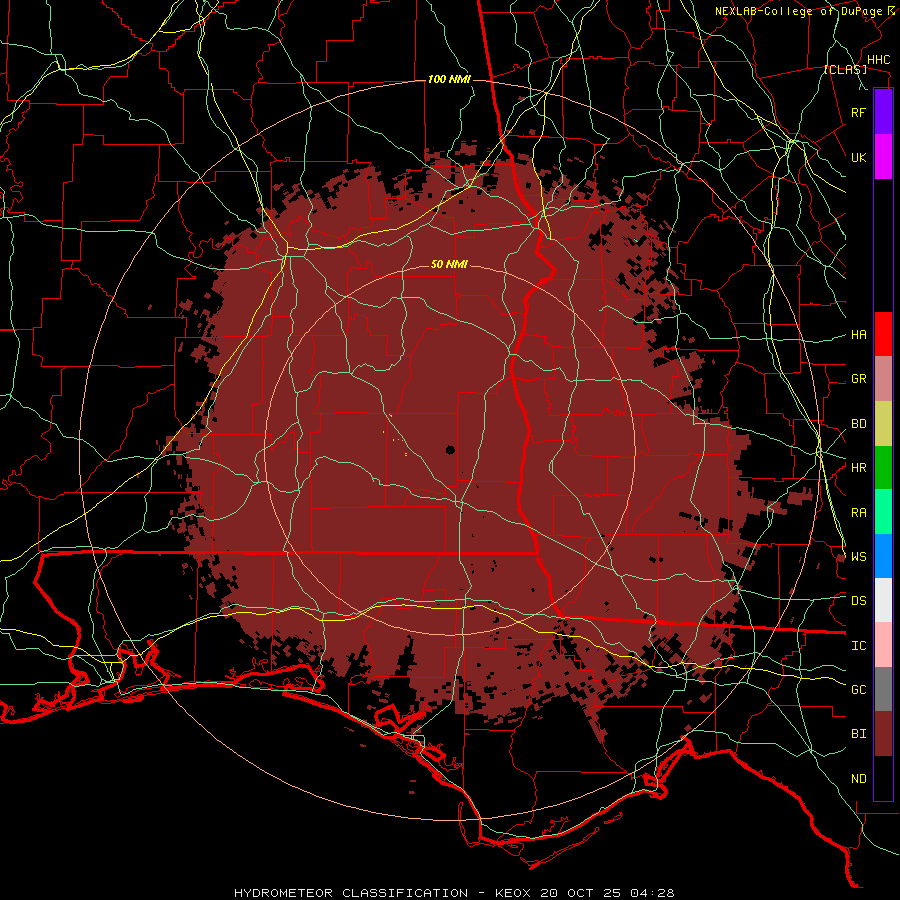900x900 pixels.
Task: Click the black radar site dot at center
Action: (450, 450)
